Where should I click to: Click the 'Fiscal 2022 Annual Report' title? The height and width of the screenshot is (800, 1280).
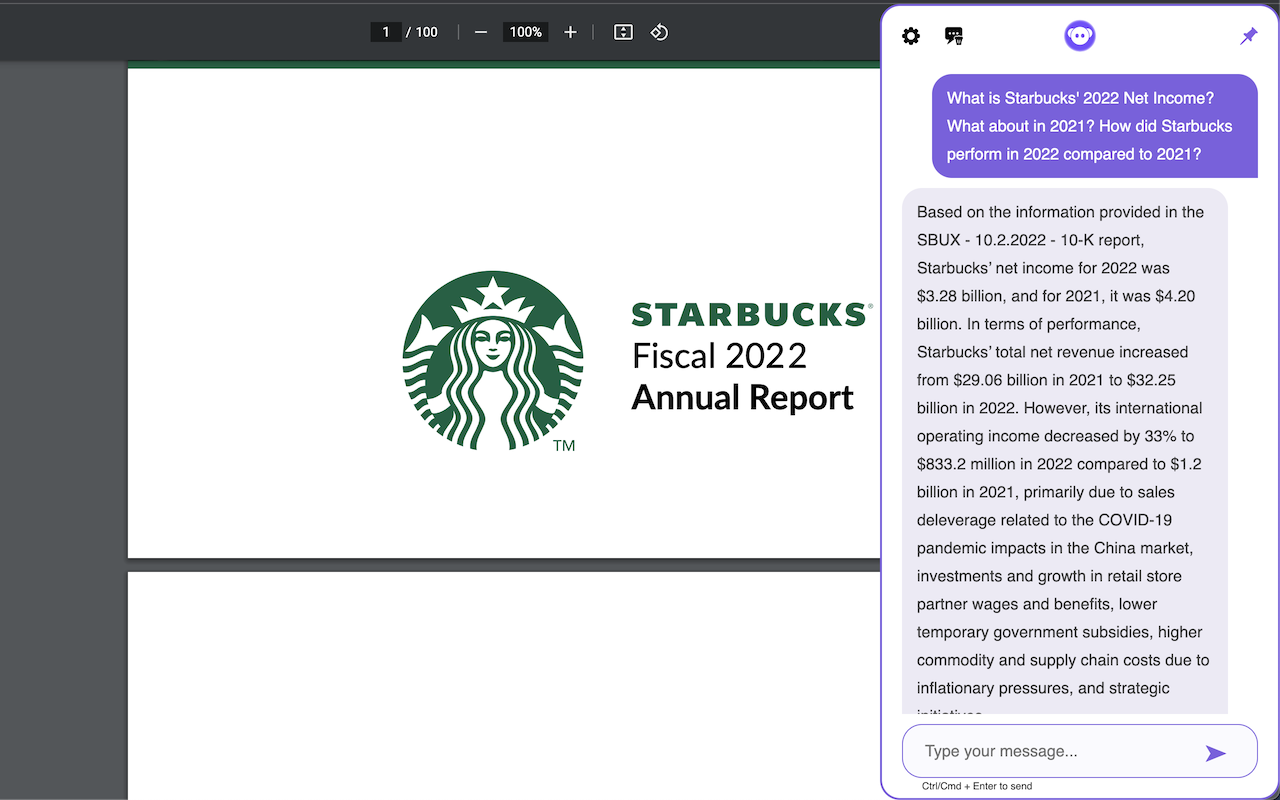742,377
